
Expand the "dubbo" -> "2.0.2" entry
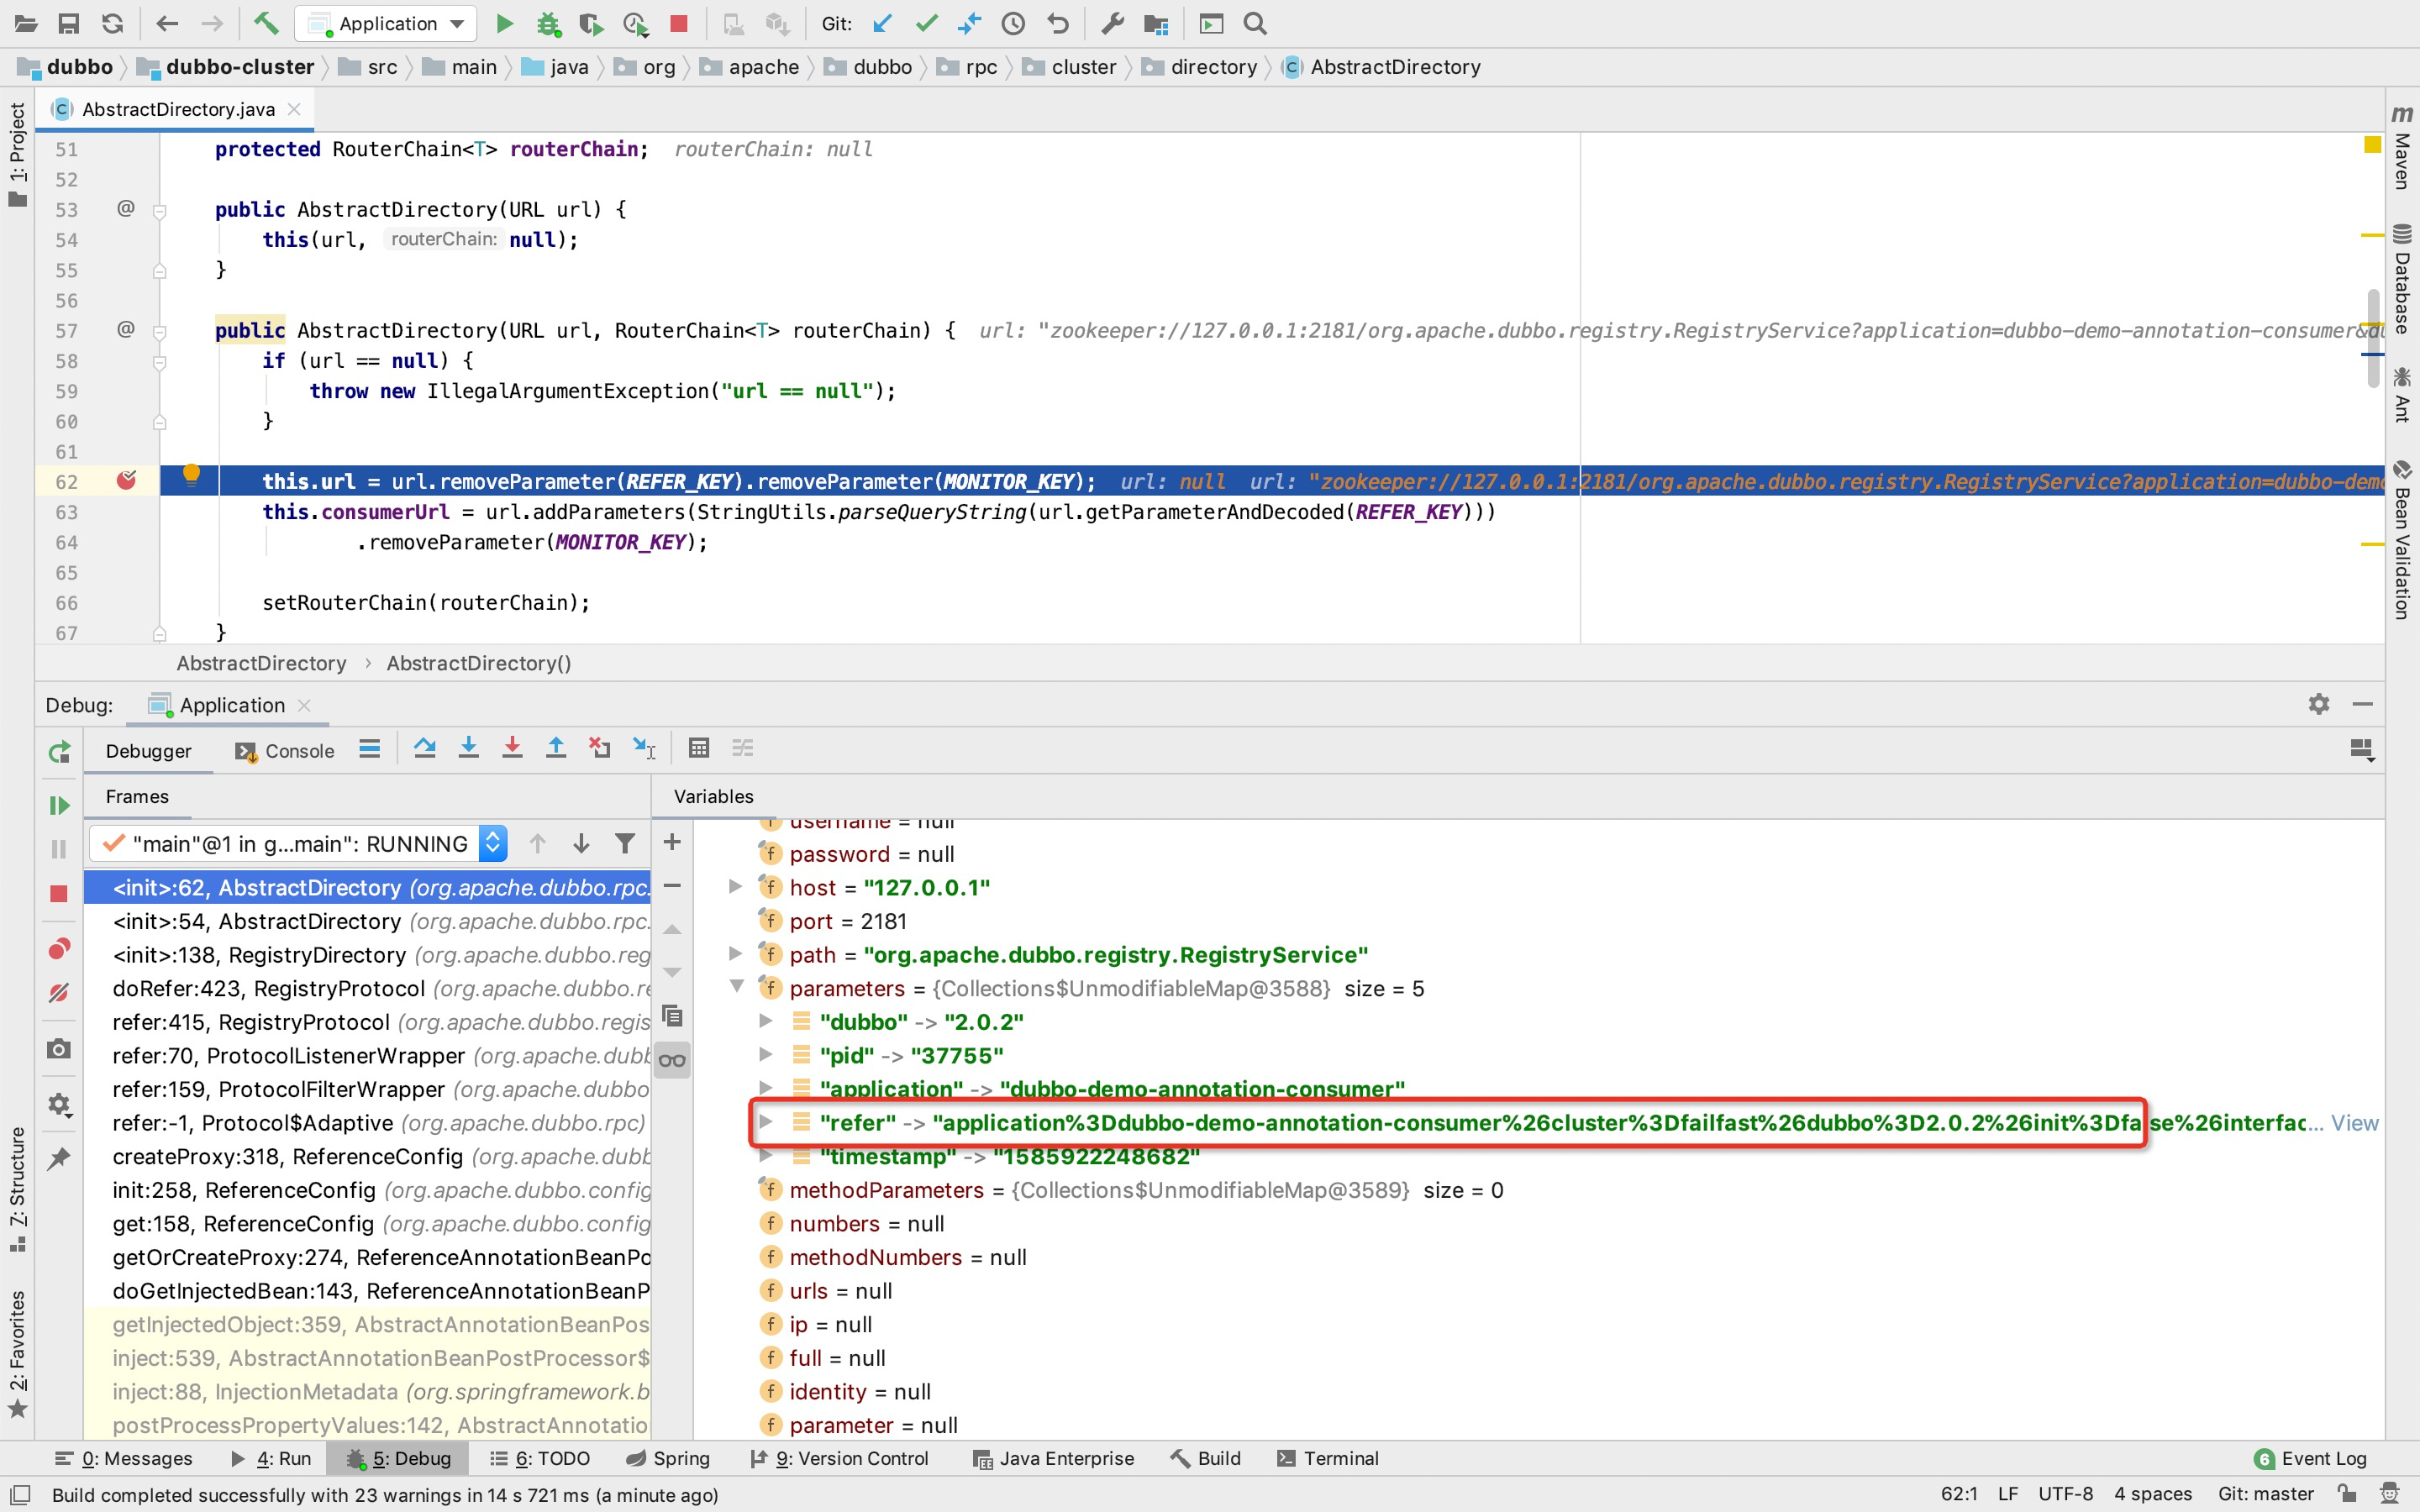765,1021
